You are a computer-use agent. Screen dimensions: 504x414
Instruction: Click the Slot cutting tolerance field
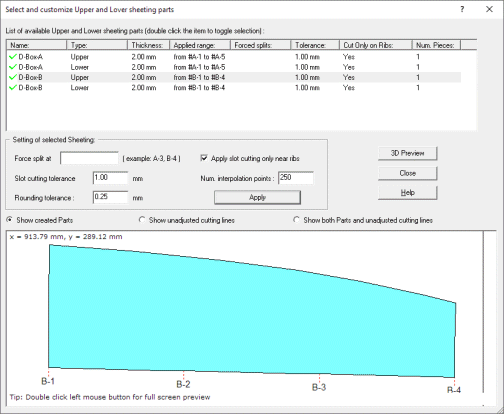110,178
